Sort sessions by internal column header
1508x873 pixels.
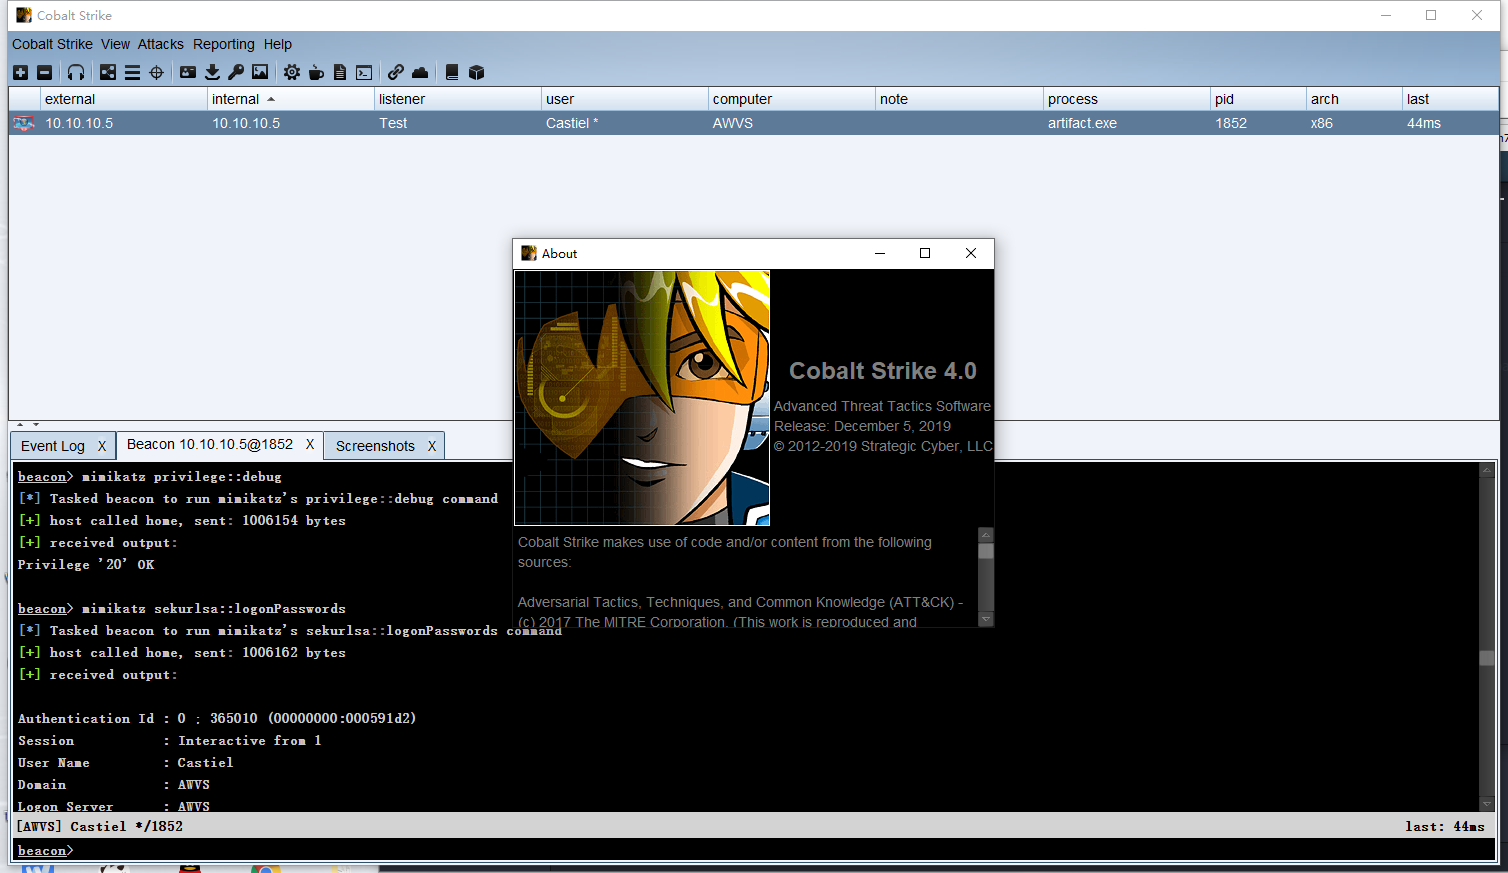point(290,99)
